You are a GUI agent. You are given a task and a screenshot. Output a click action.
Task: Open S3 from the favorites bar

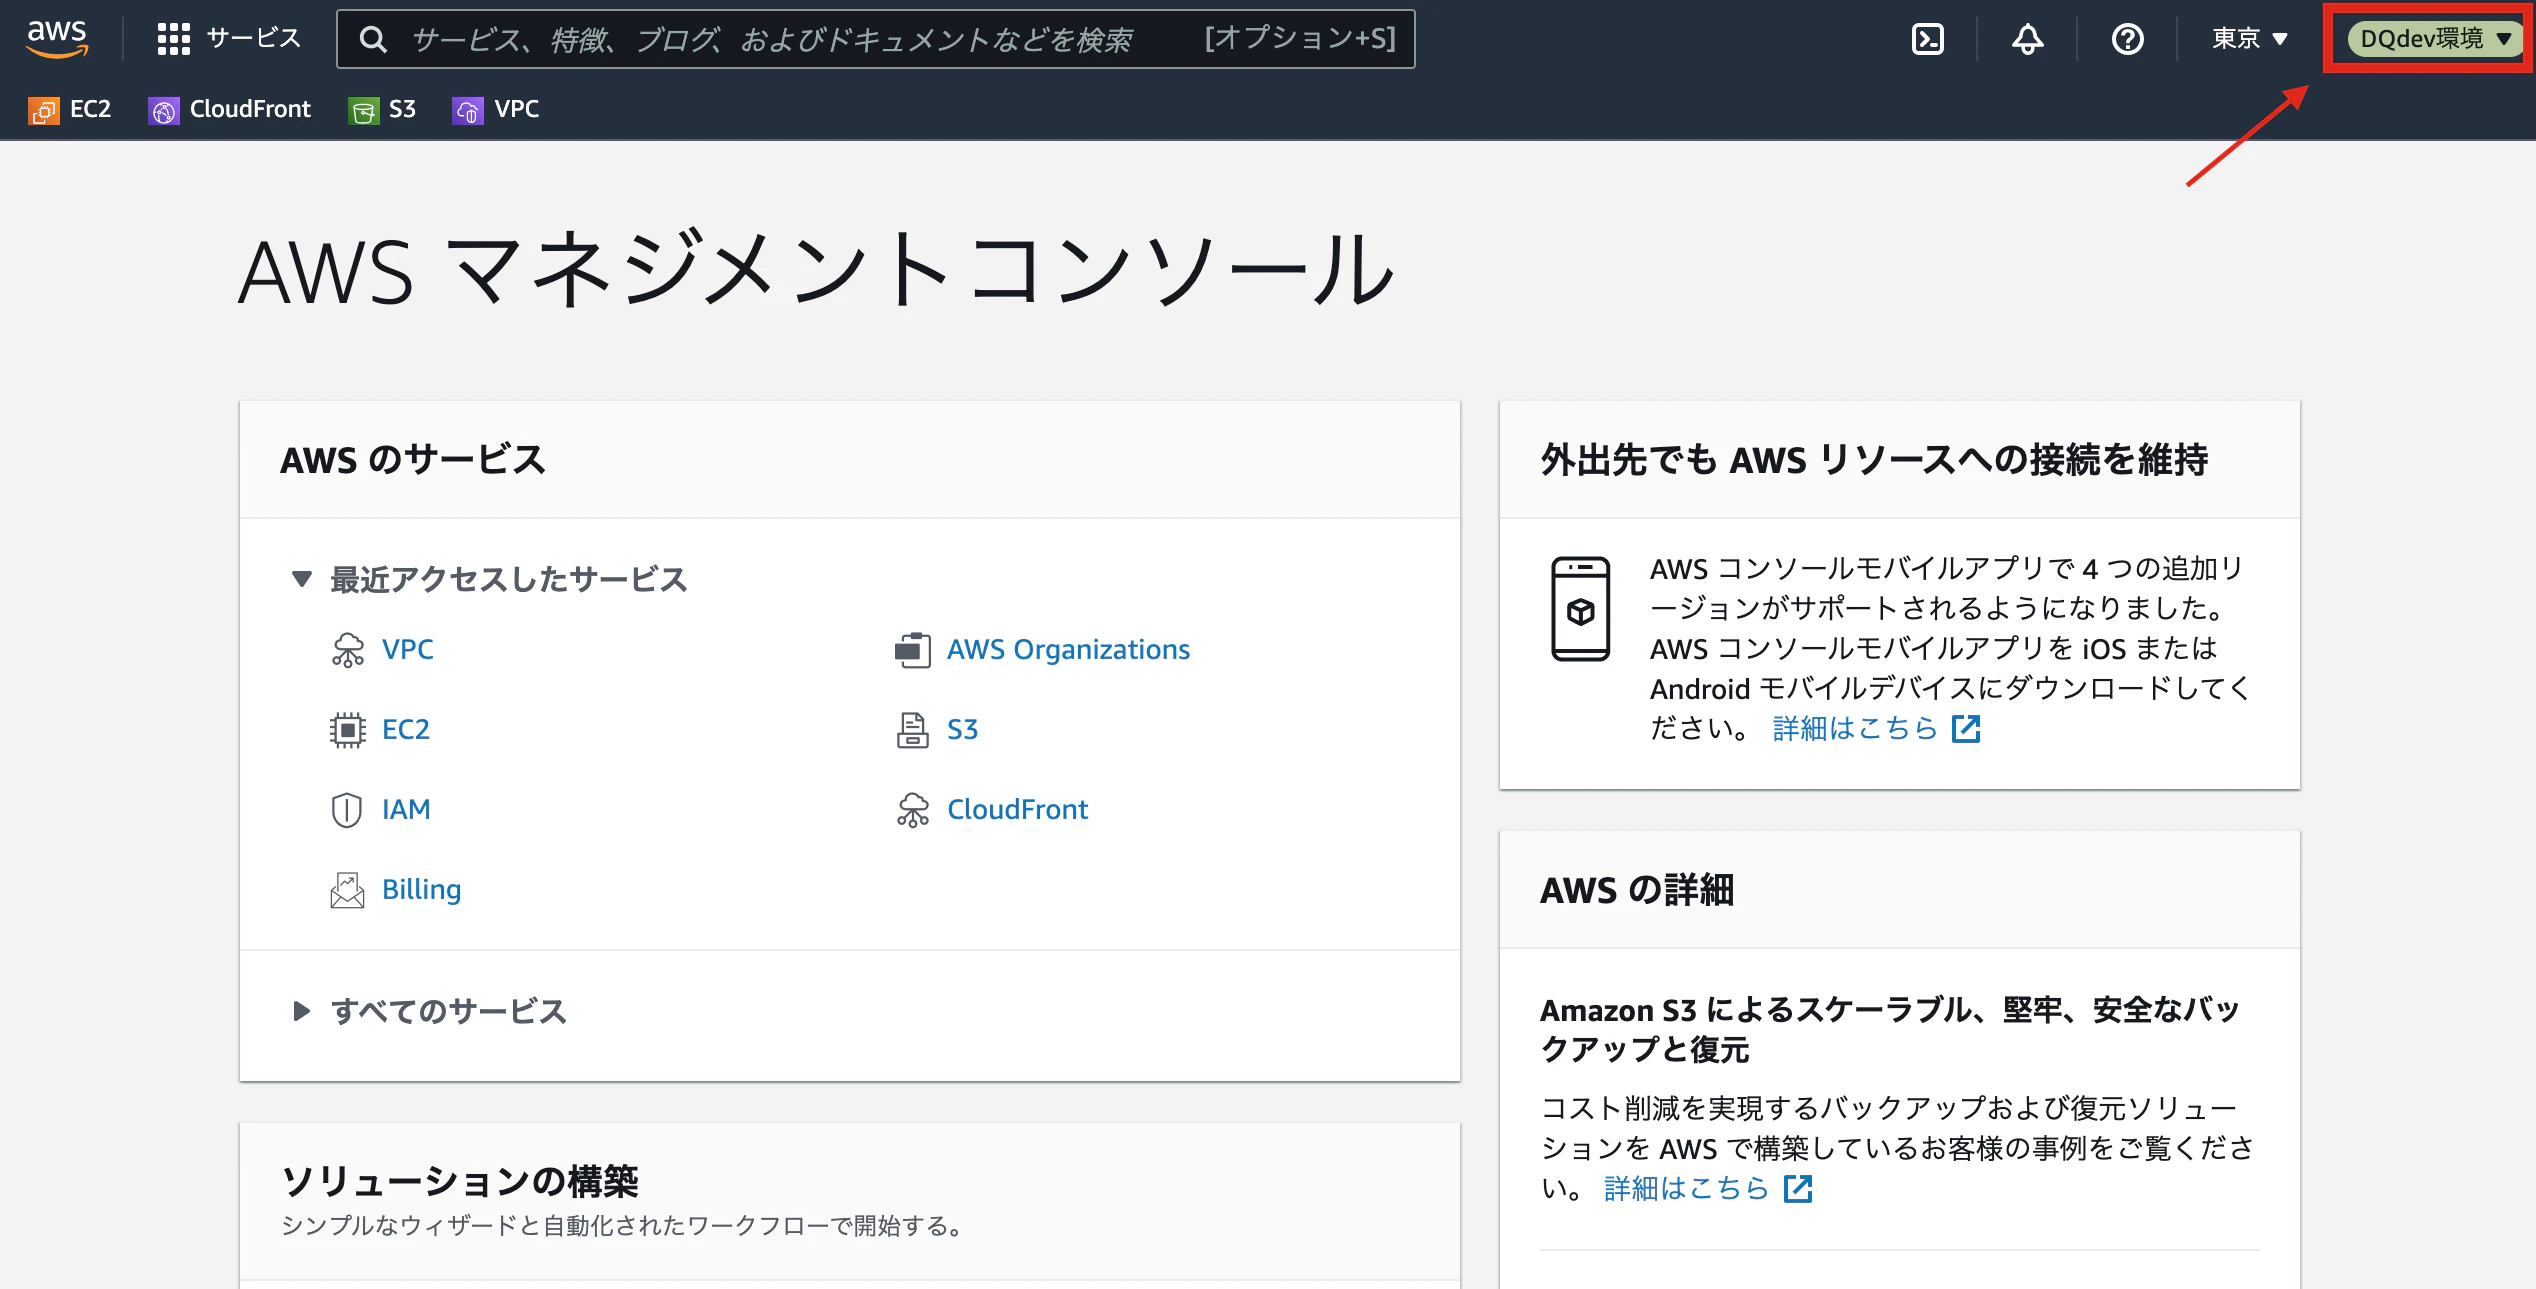[x=402, y=109]
